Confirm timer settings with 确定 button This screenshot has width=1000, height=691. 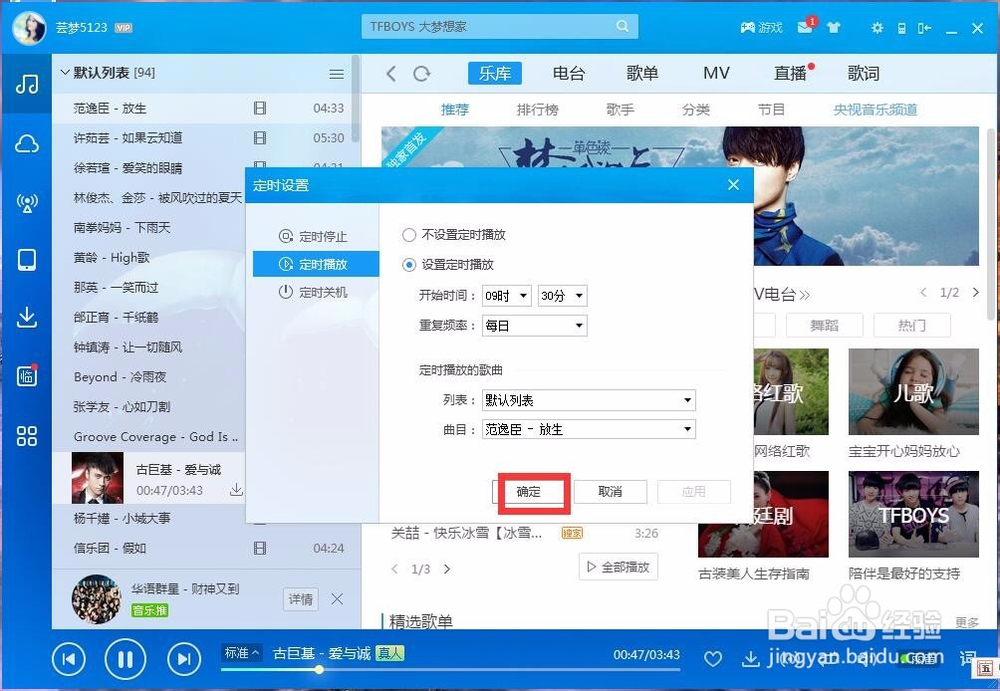[531, 491]
